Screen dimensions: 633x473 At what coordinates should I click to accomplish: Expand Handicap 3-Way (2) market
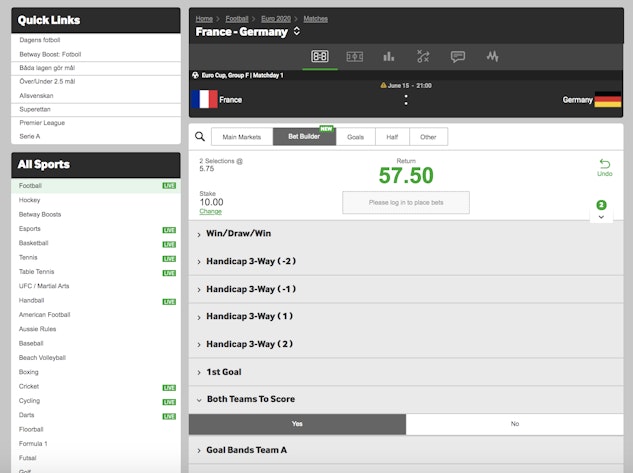click(x=406, y=344)
